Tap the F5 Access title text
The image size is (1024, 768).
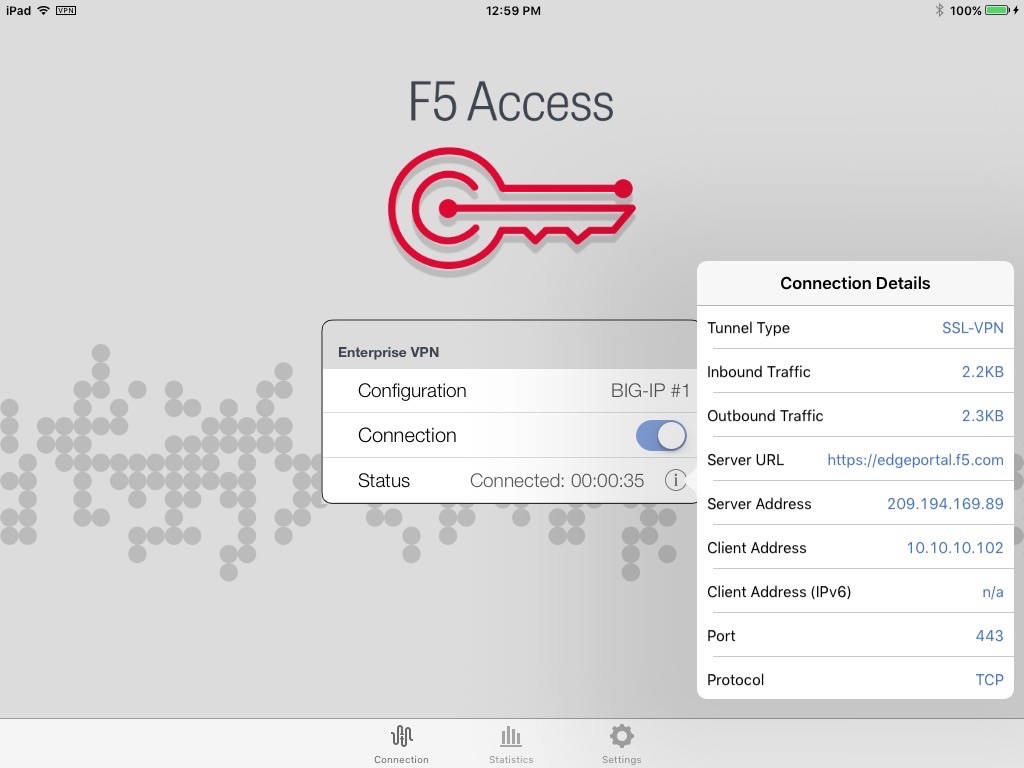(x=511, y=102)
